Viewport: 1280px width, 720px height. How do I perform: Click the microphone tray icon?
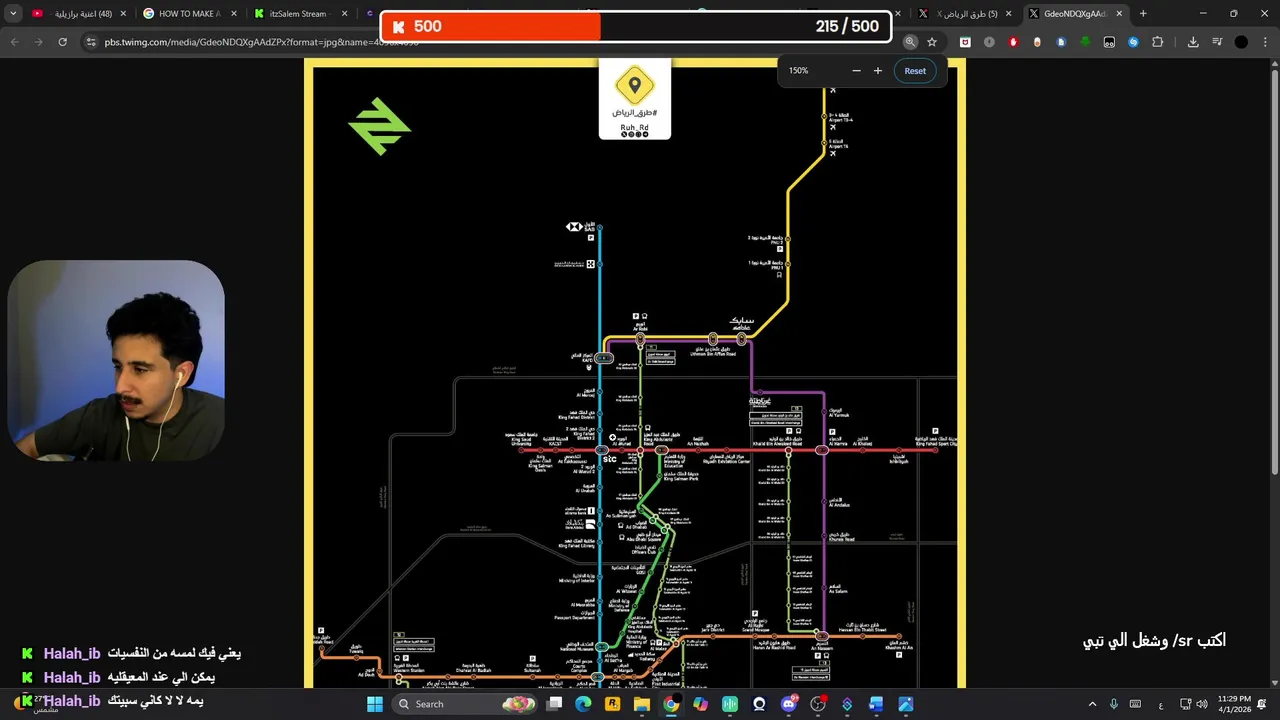1114,704
